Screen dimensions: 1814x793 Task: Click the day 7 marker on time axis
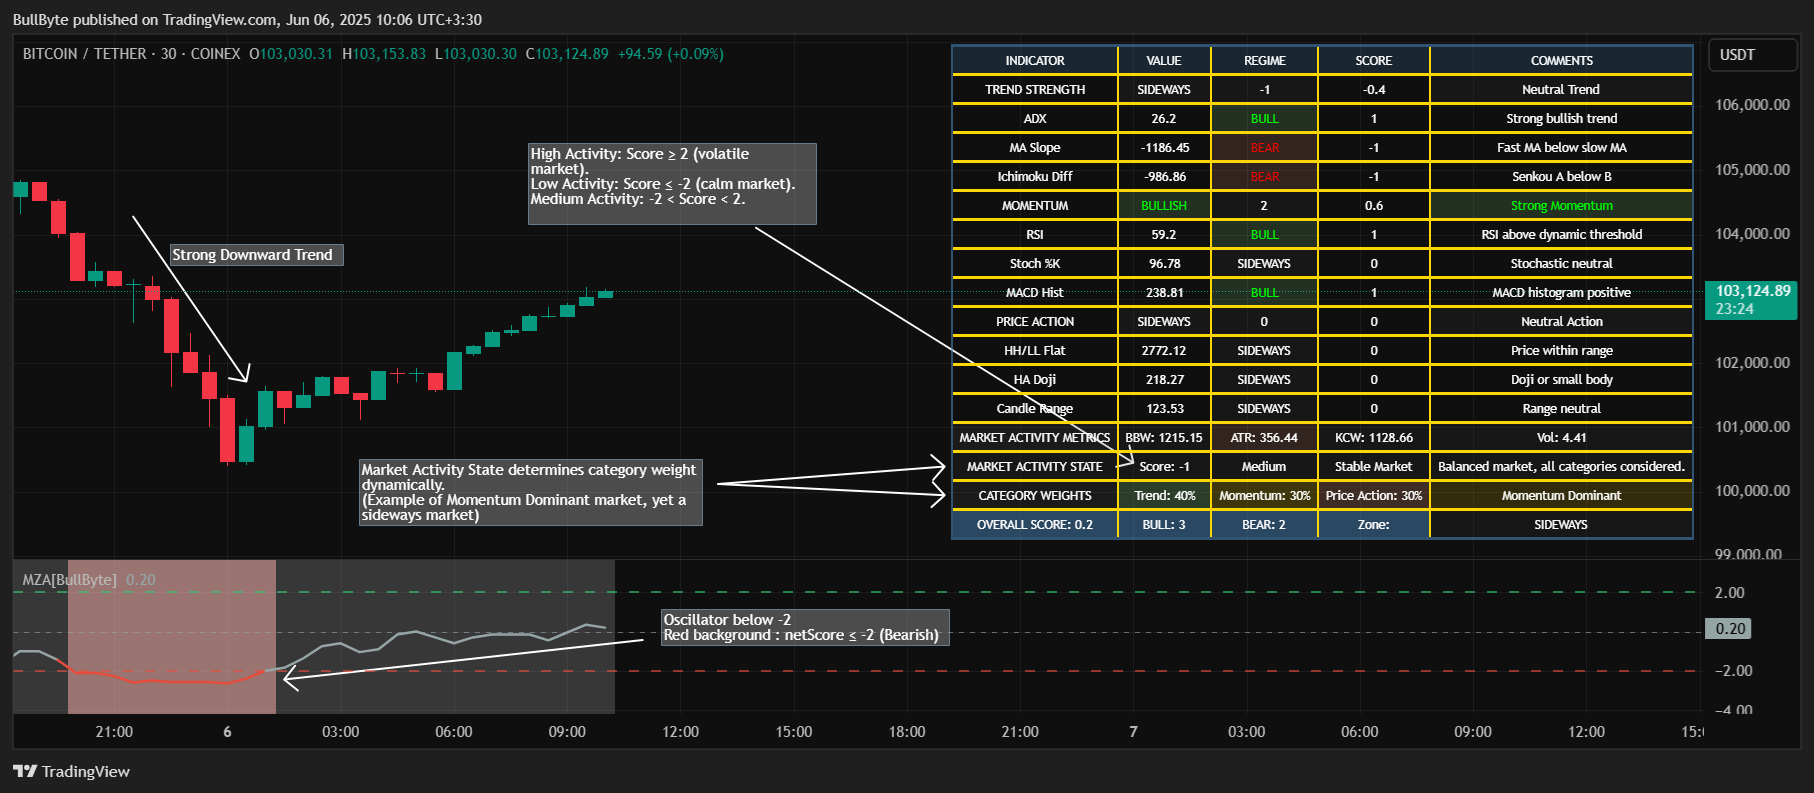pyautogui.click(x=1133, y=732)
